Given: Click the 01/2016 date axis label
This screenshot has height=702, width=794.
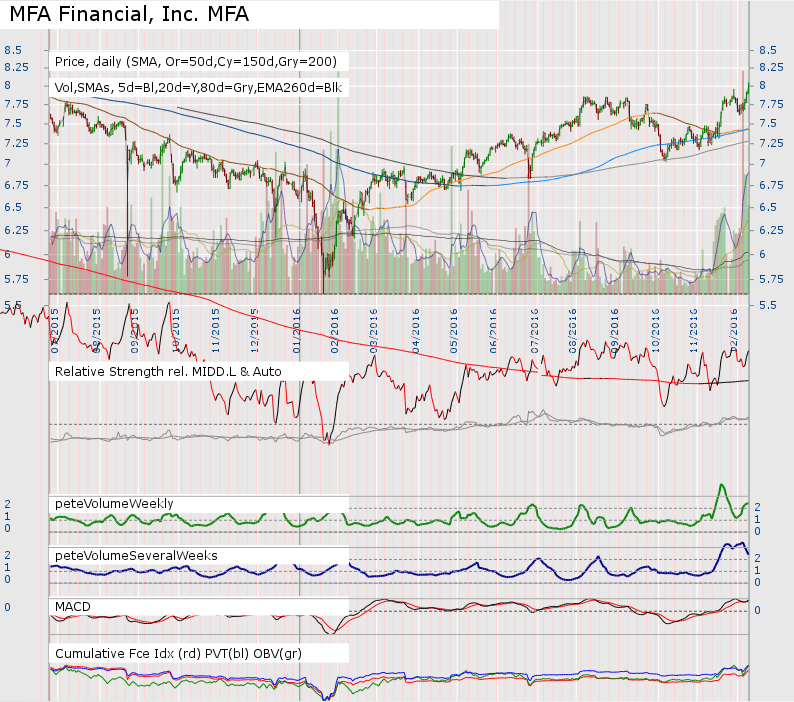Looking at the screenshot, I should 297,331.
